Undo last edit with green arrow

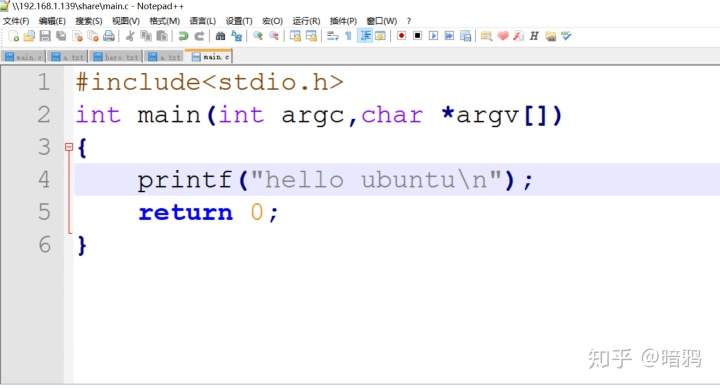pos(183,36)
